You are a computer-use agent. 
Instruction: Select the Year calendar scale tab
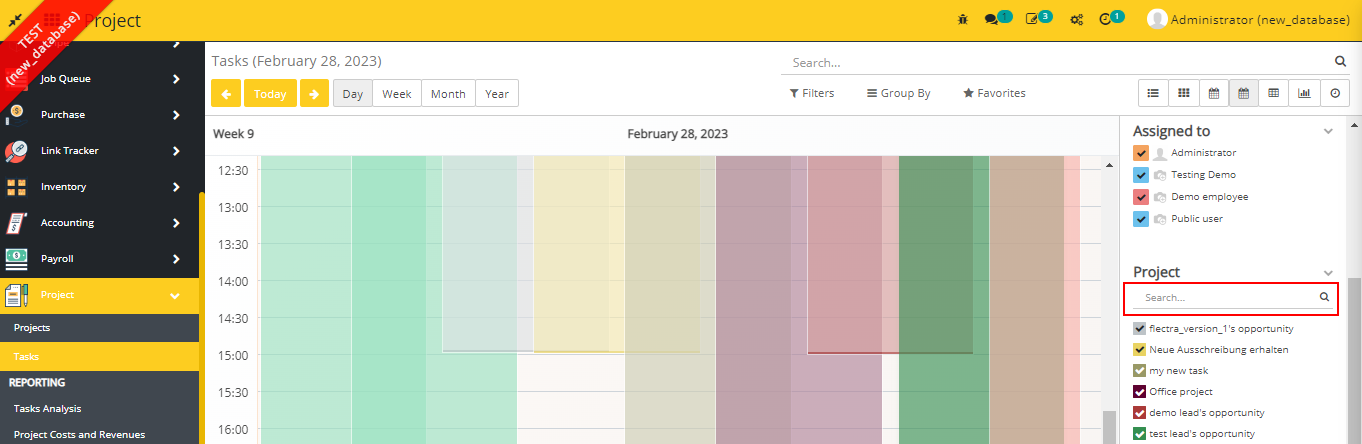point(497,93)
